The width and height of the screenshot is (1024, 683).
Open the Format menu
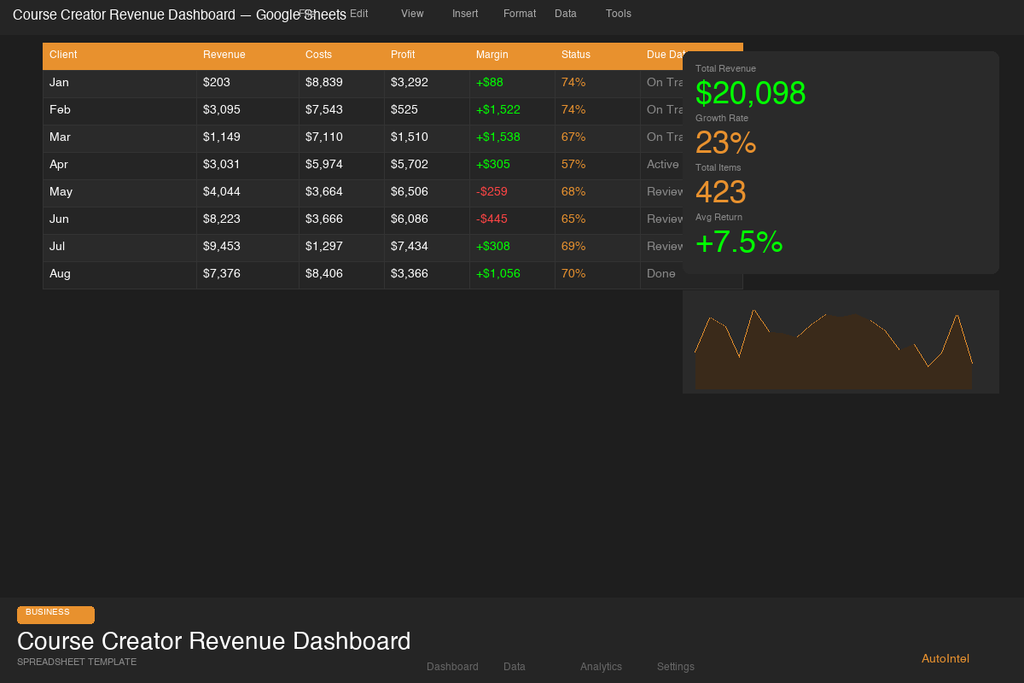click(519, 14)
